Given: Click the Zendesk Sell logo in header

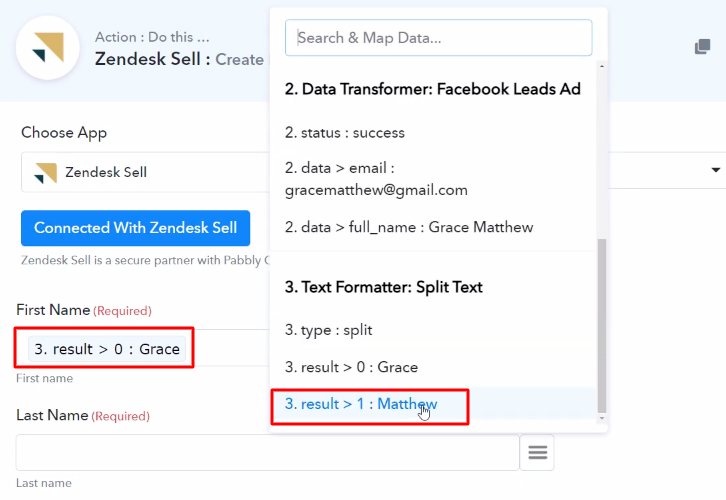Looking at the screenshot, I should [x=48, y=48].
